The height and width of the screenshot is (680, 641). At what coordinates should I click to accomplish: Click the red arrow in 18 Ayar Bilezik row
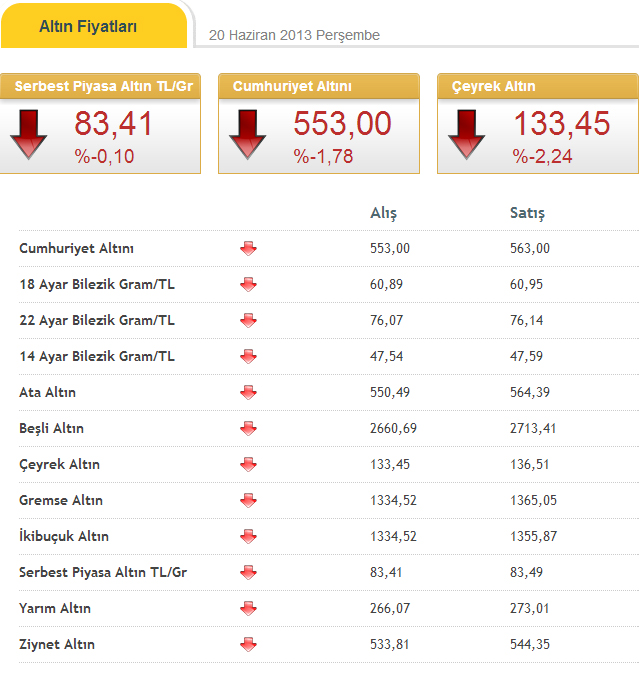click(x=248, y=285)
